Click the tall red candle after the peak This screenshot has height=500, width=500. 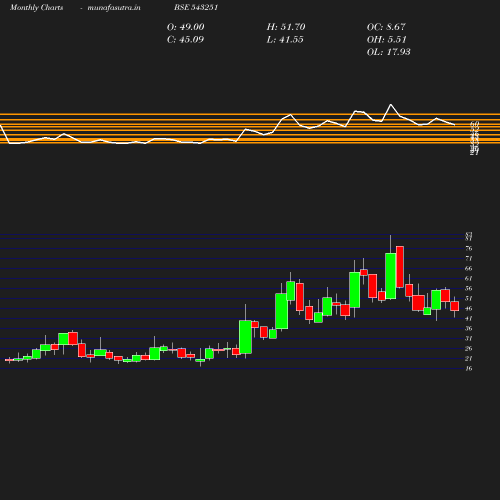click(400, 267)
